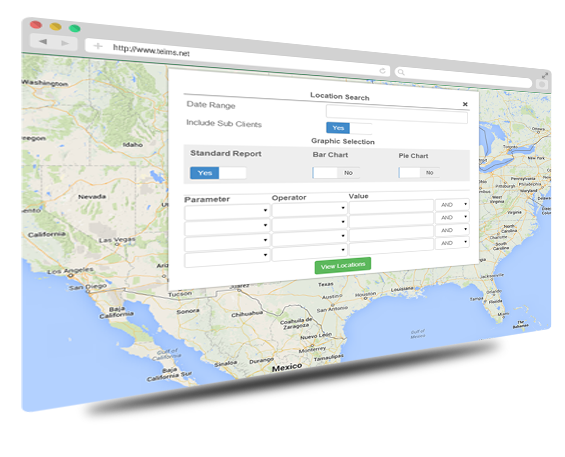
Task: Open the first Parameter dropdown
Action: click(x=227, y=212)
